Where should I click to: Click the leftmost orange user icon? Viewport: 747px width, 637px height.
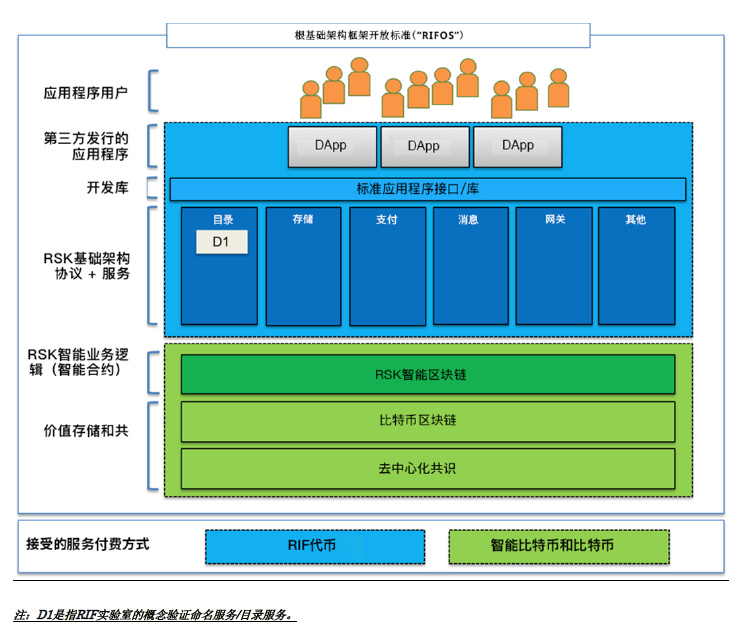pos(311,100)
